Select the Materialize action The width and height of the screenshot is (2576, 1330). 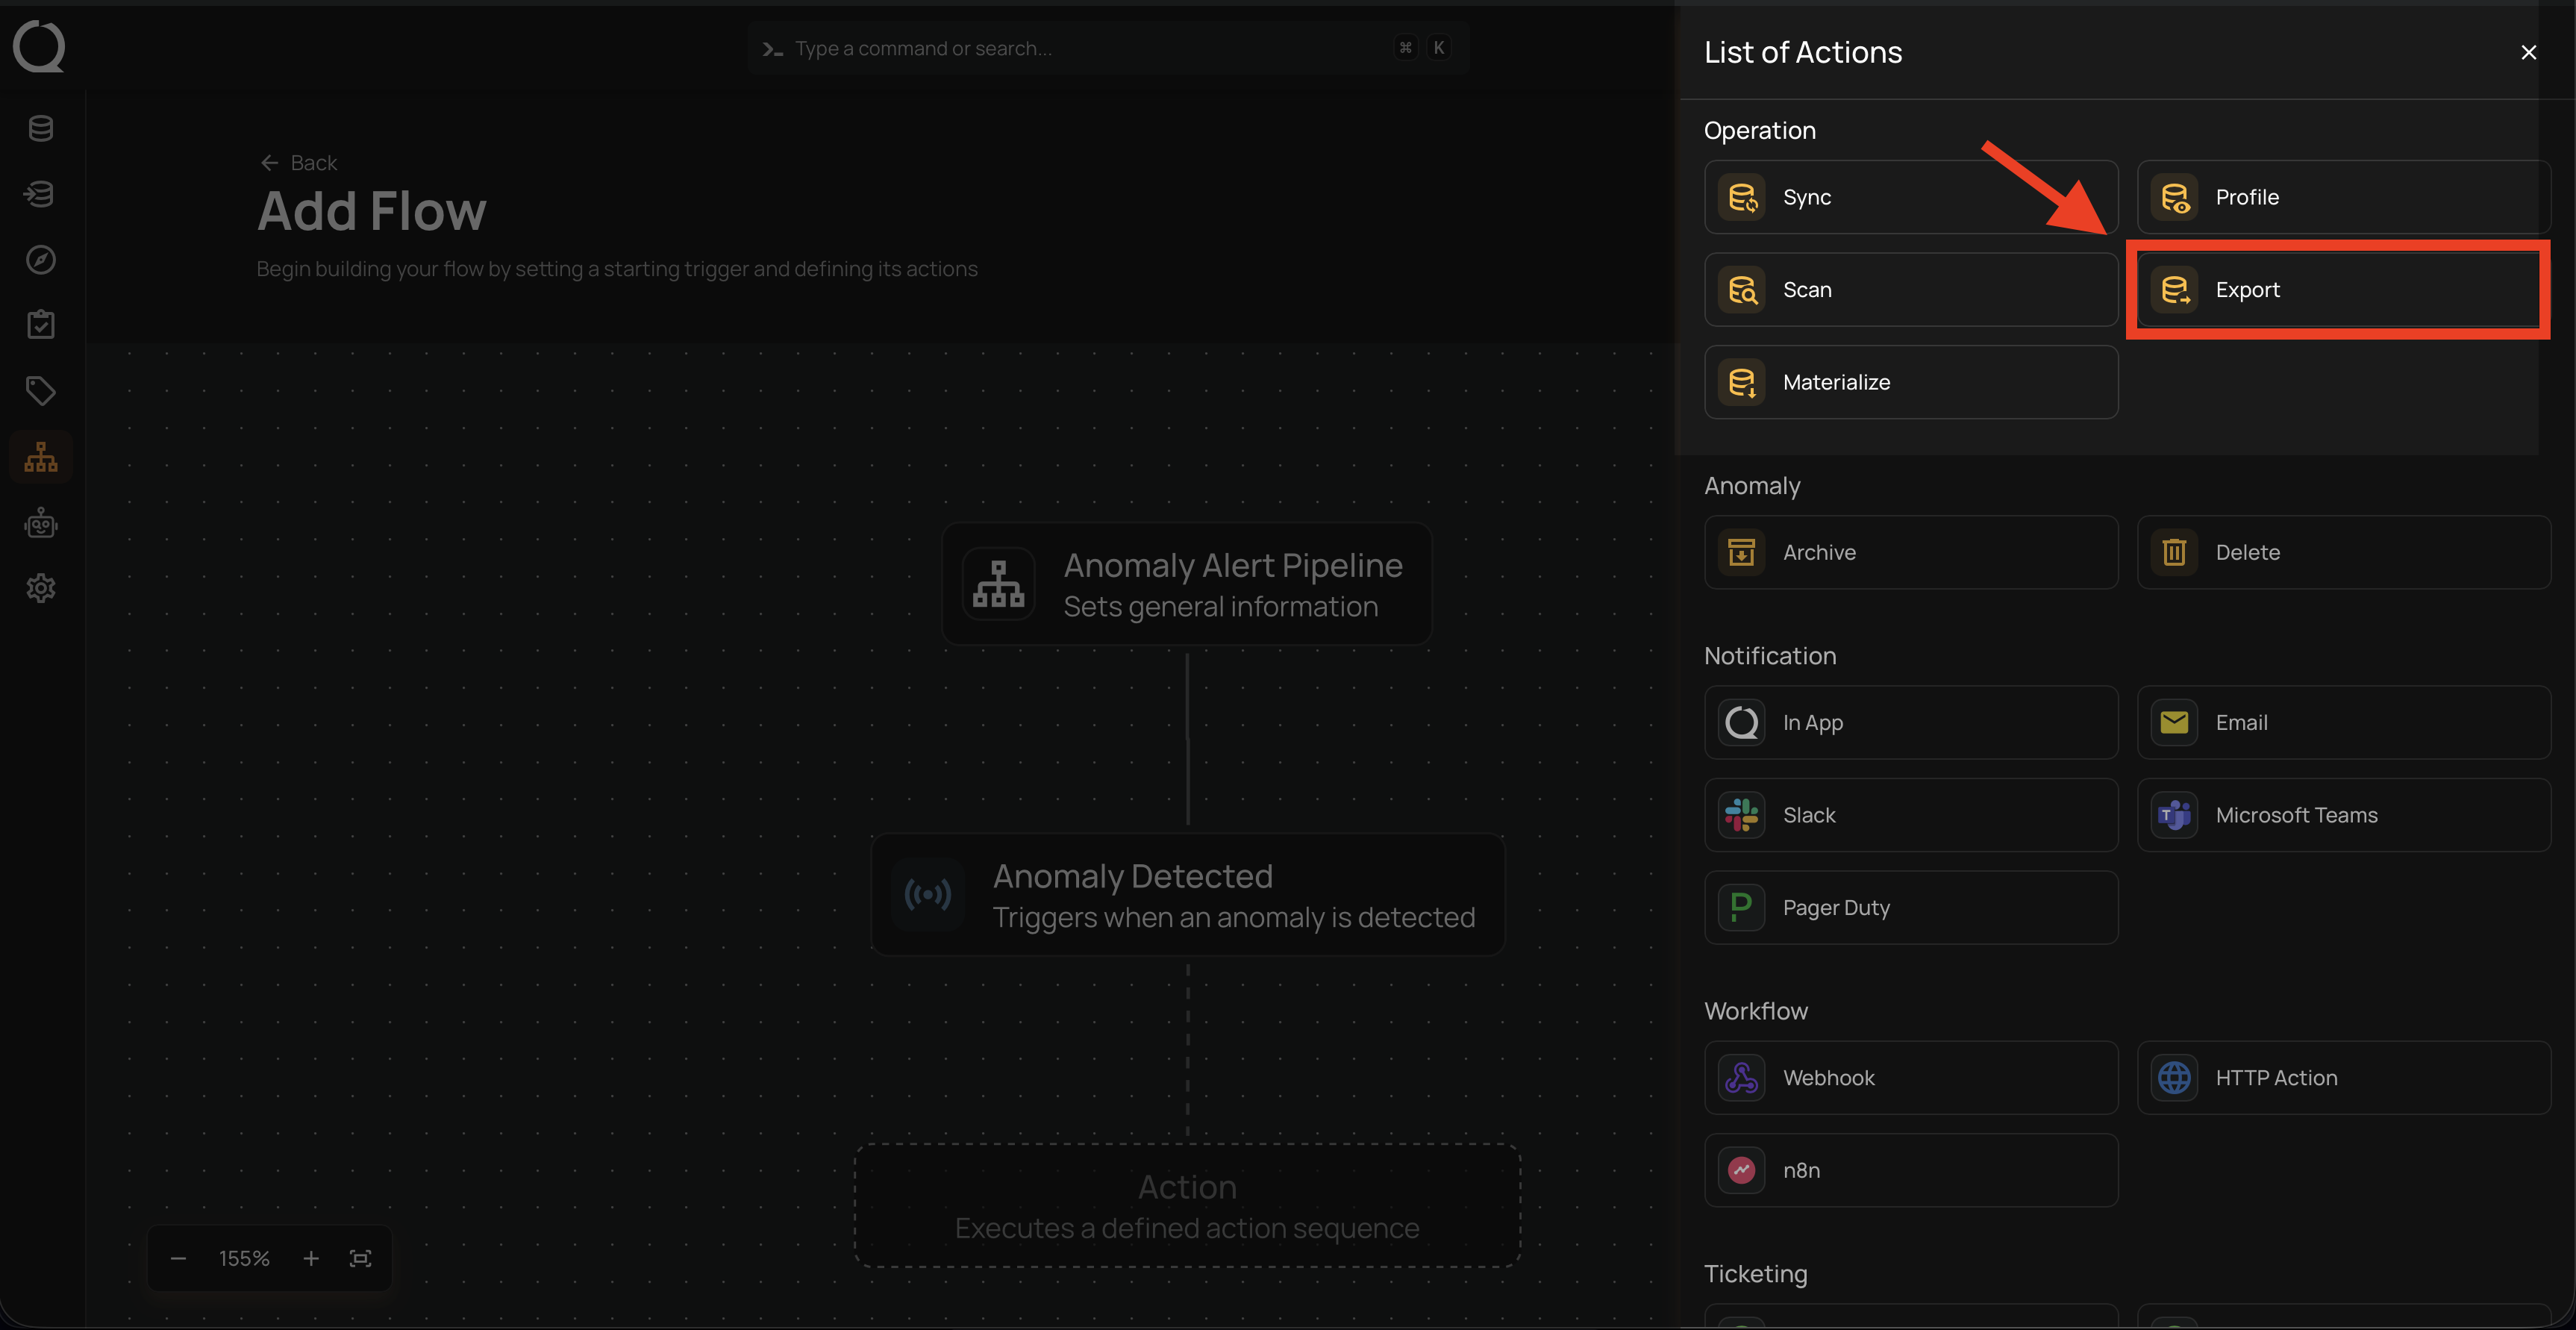point(1910,382)
